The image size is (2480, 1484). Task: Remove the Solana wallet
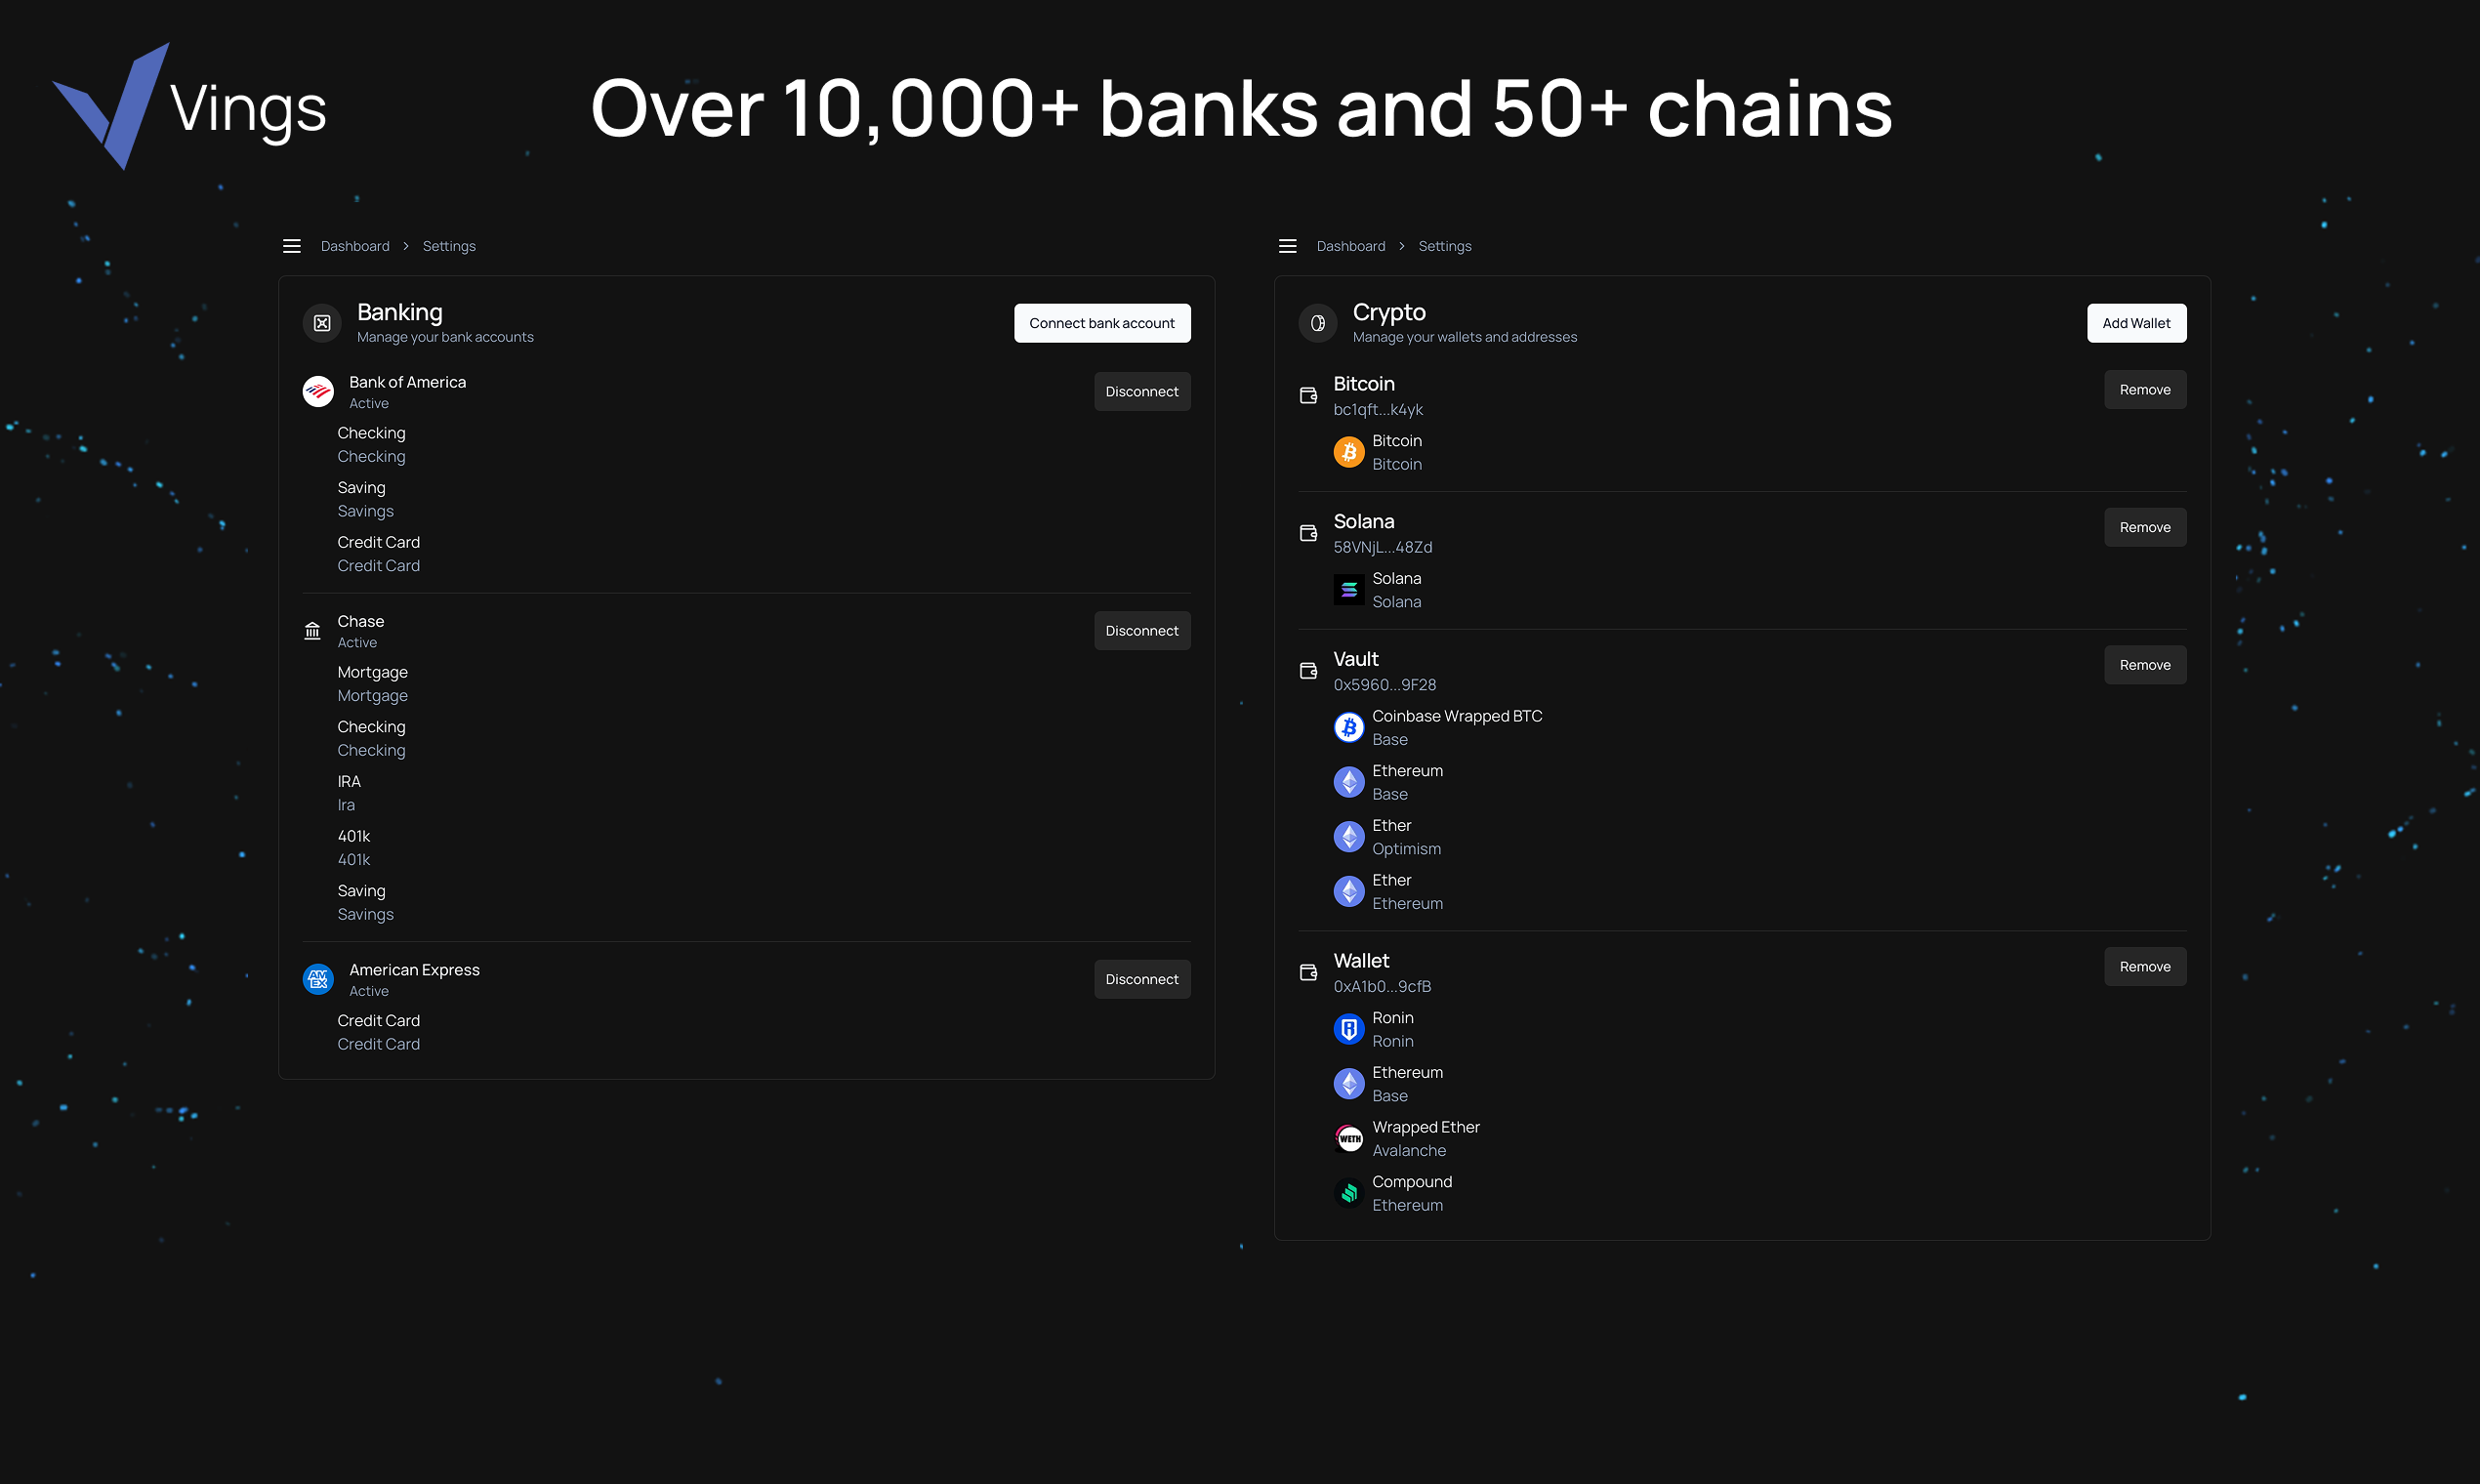point(2145,528)
